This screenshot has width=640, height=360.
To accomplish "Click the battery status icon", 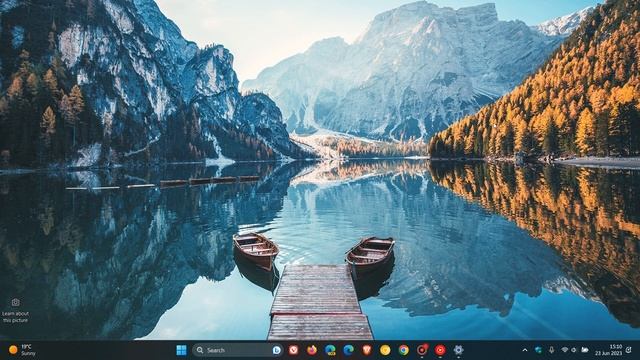I will [x=585, y=350].
